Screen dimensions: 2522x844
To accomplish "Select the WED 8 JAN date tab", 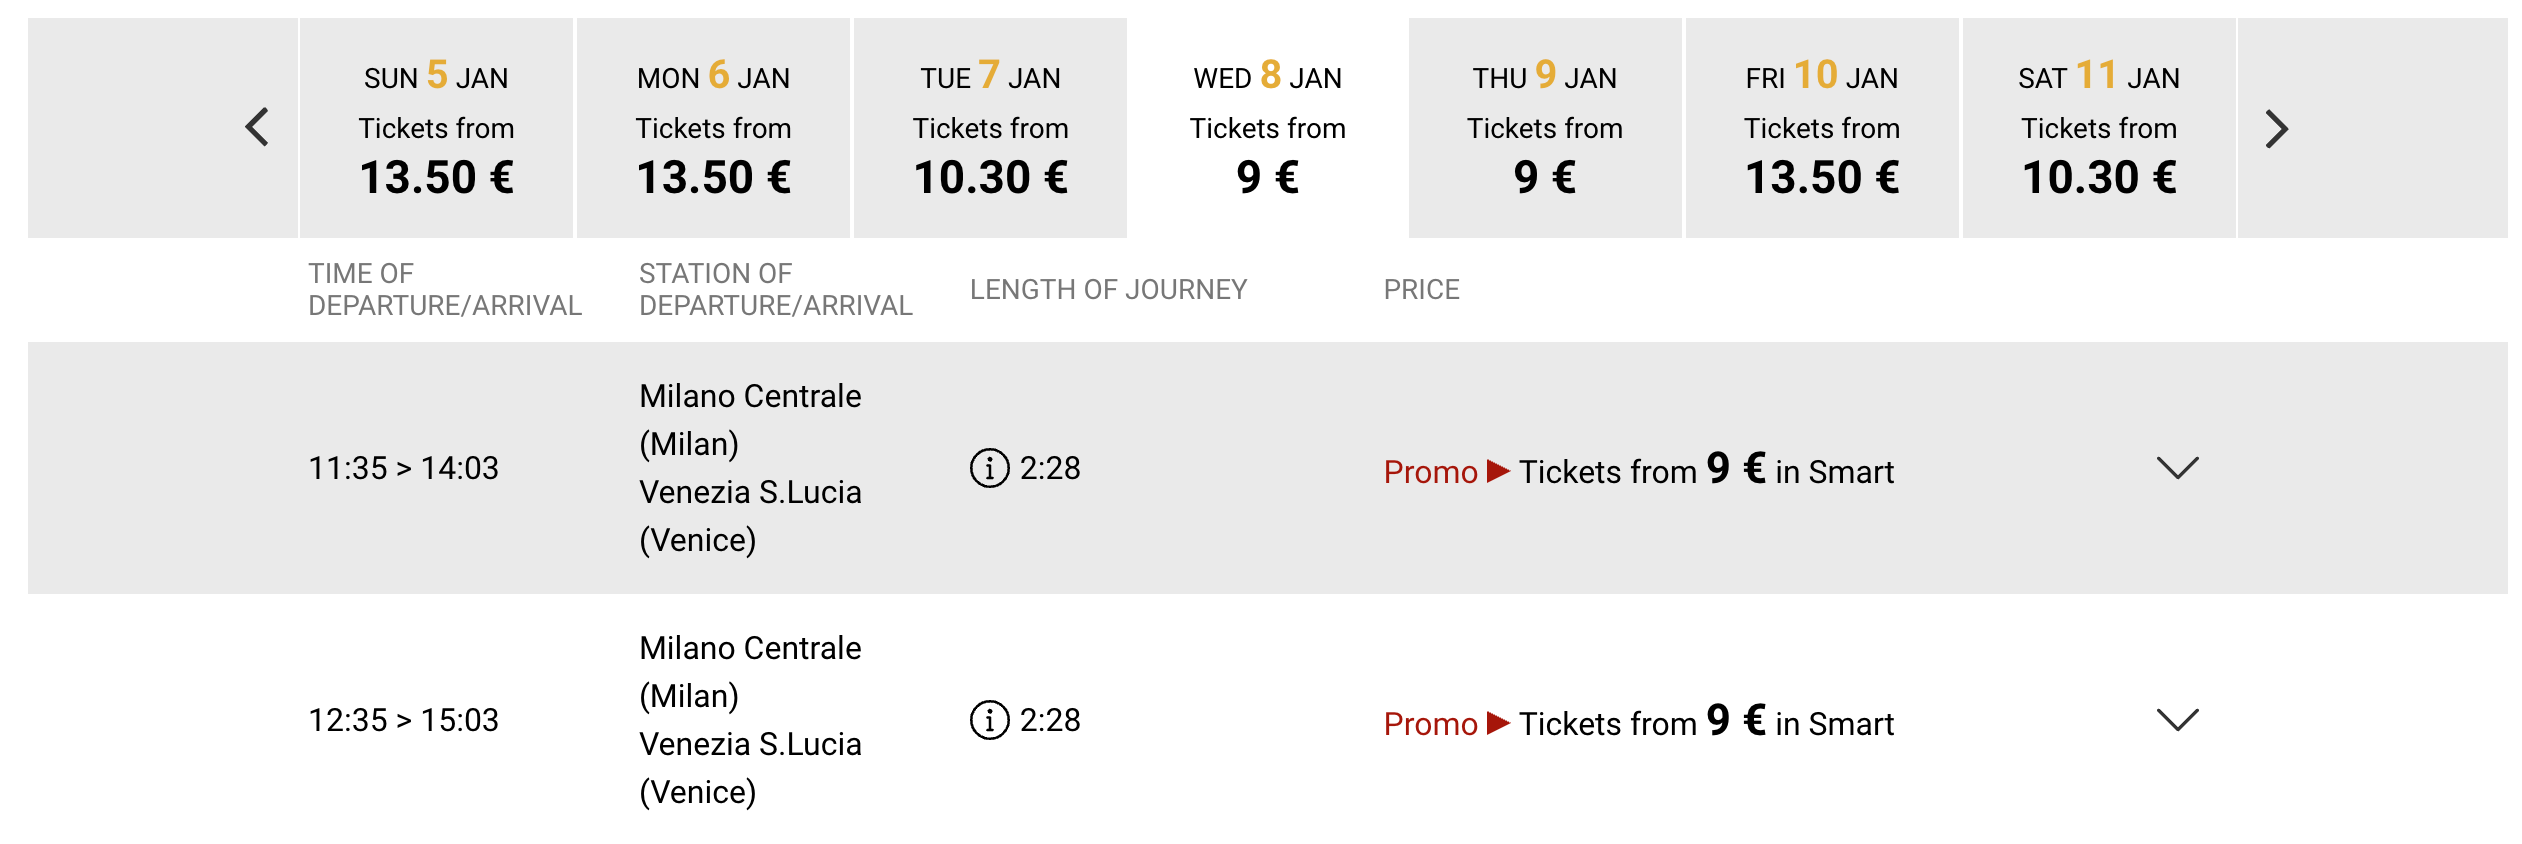I will click(1267, 128).
